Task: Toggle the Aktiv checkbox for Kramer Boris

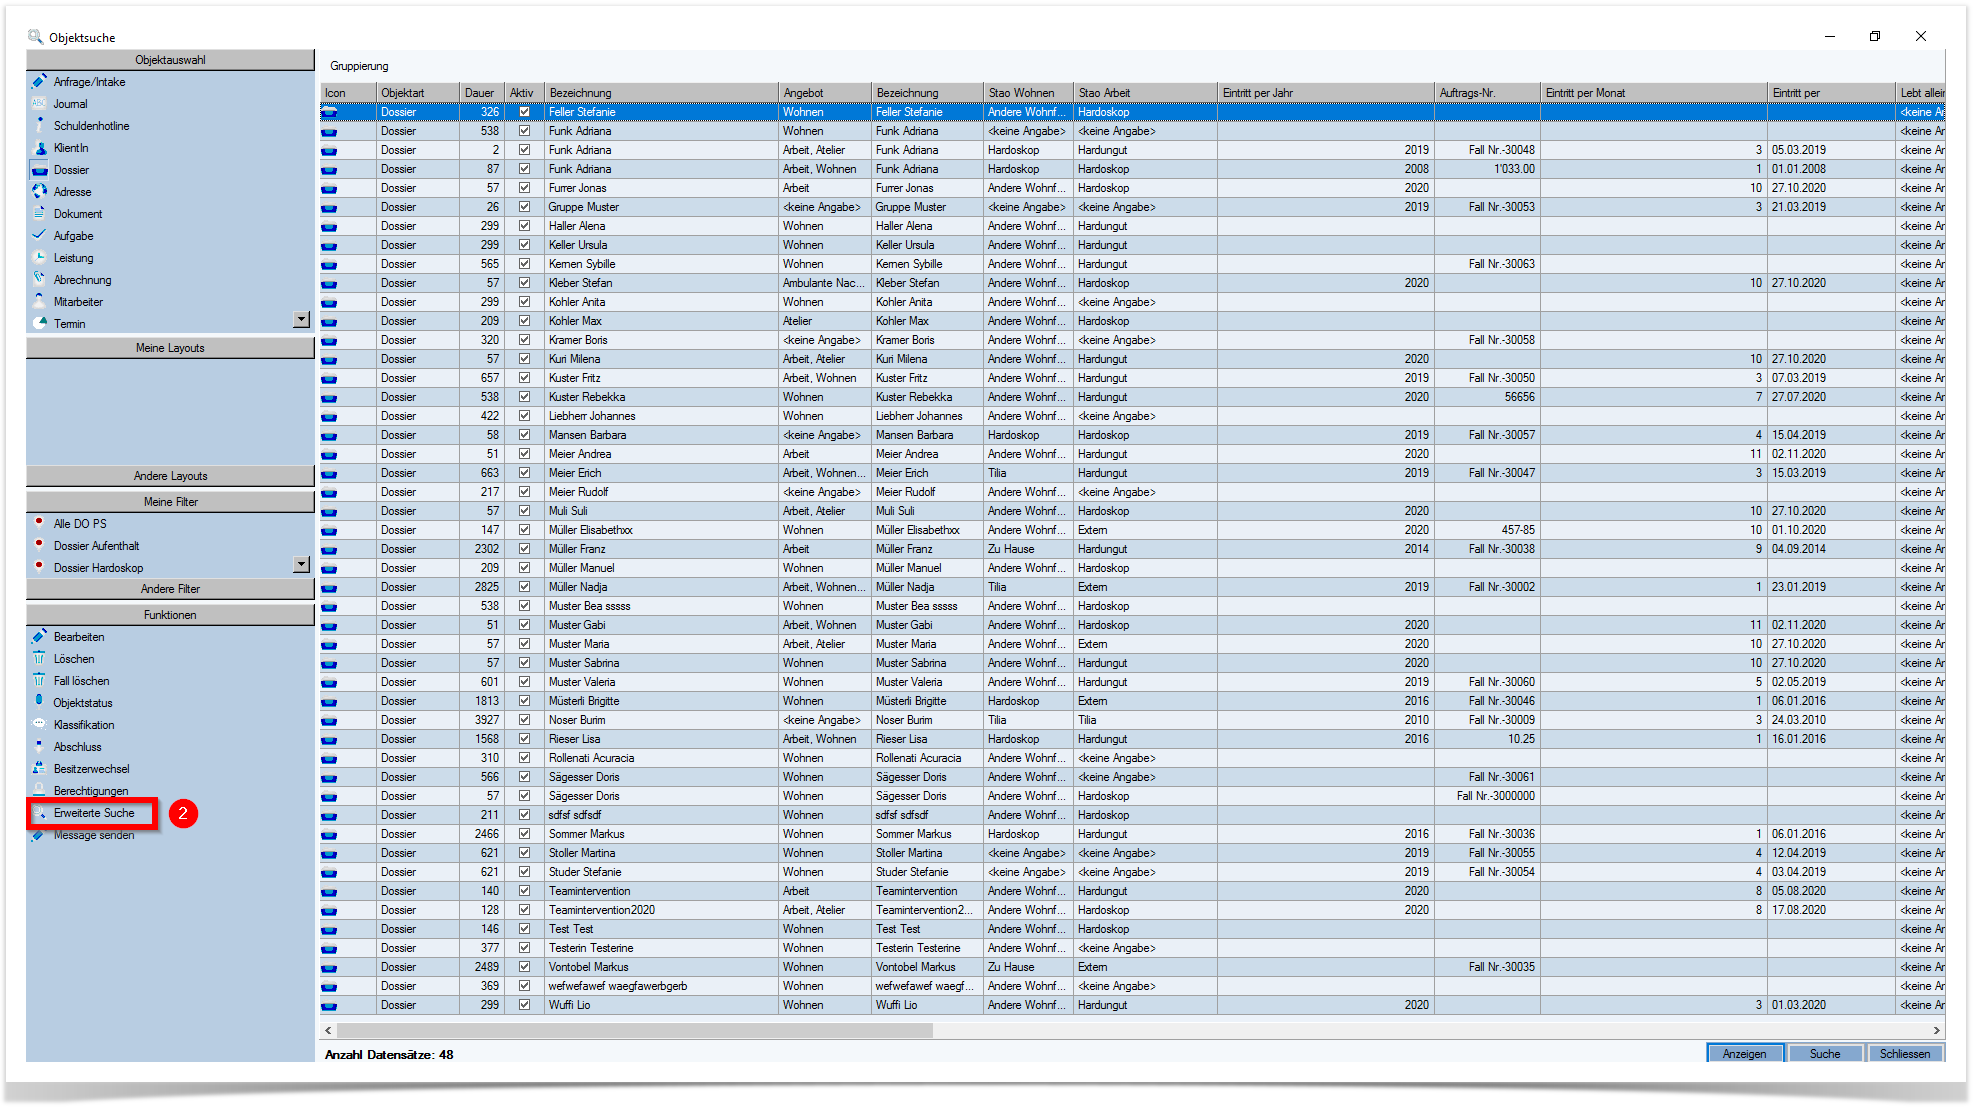Action: click(x=524, y=340)
